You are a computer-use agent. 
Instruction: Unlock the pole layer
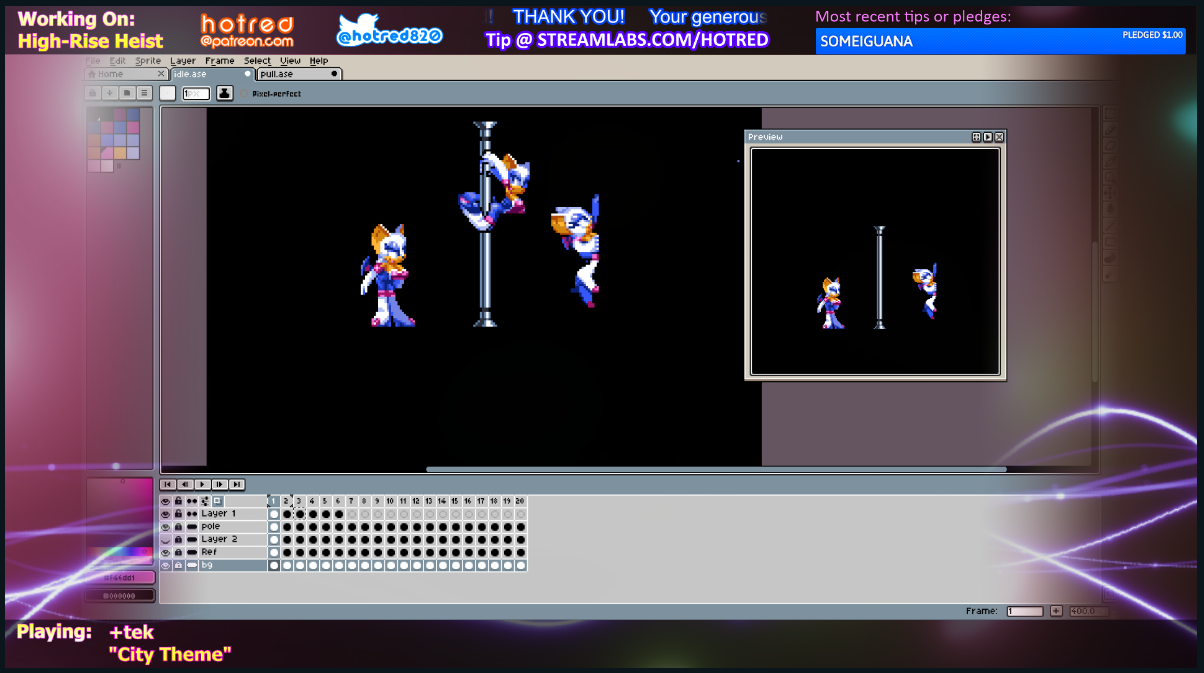(178, 527)
